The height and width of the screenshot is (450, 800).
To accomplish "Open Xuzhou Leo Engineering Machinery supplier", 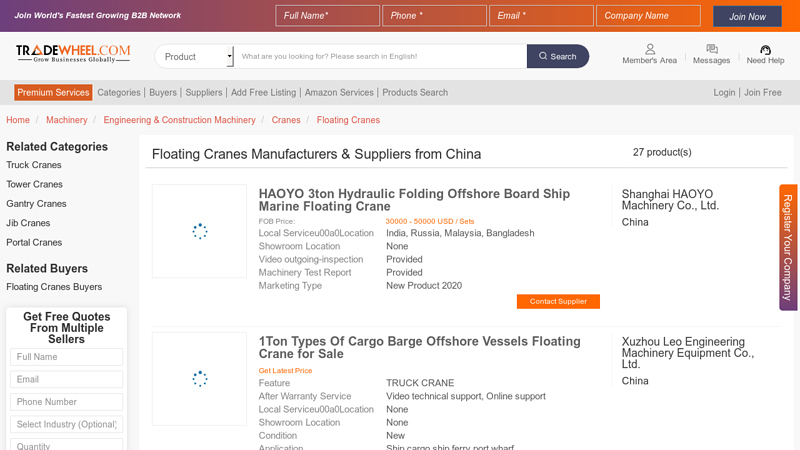I will [688, 353].
